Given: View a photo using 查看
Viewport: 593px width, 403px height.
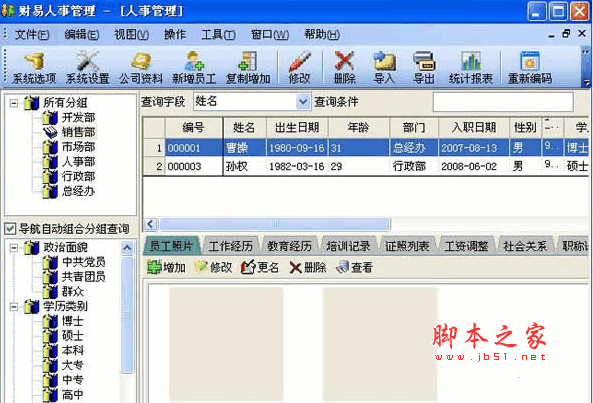Looking at the screenshot, I should click(x=354, y=268).
